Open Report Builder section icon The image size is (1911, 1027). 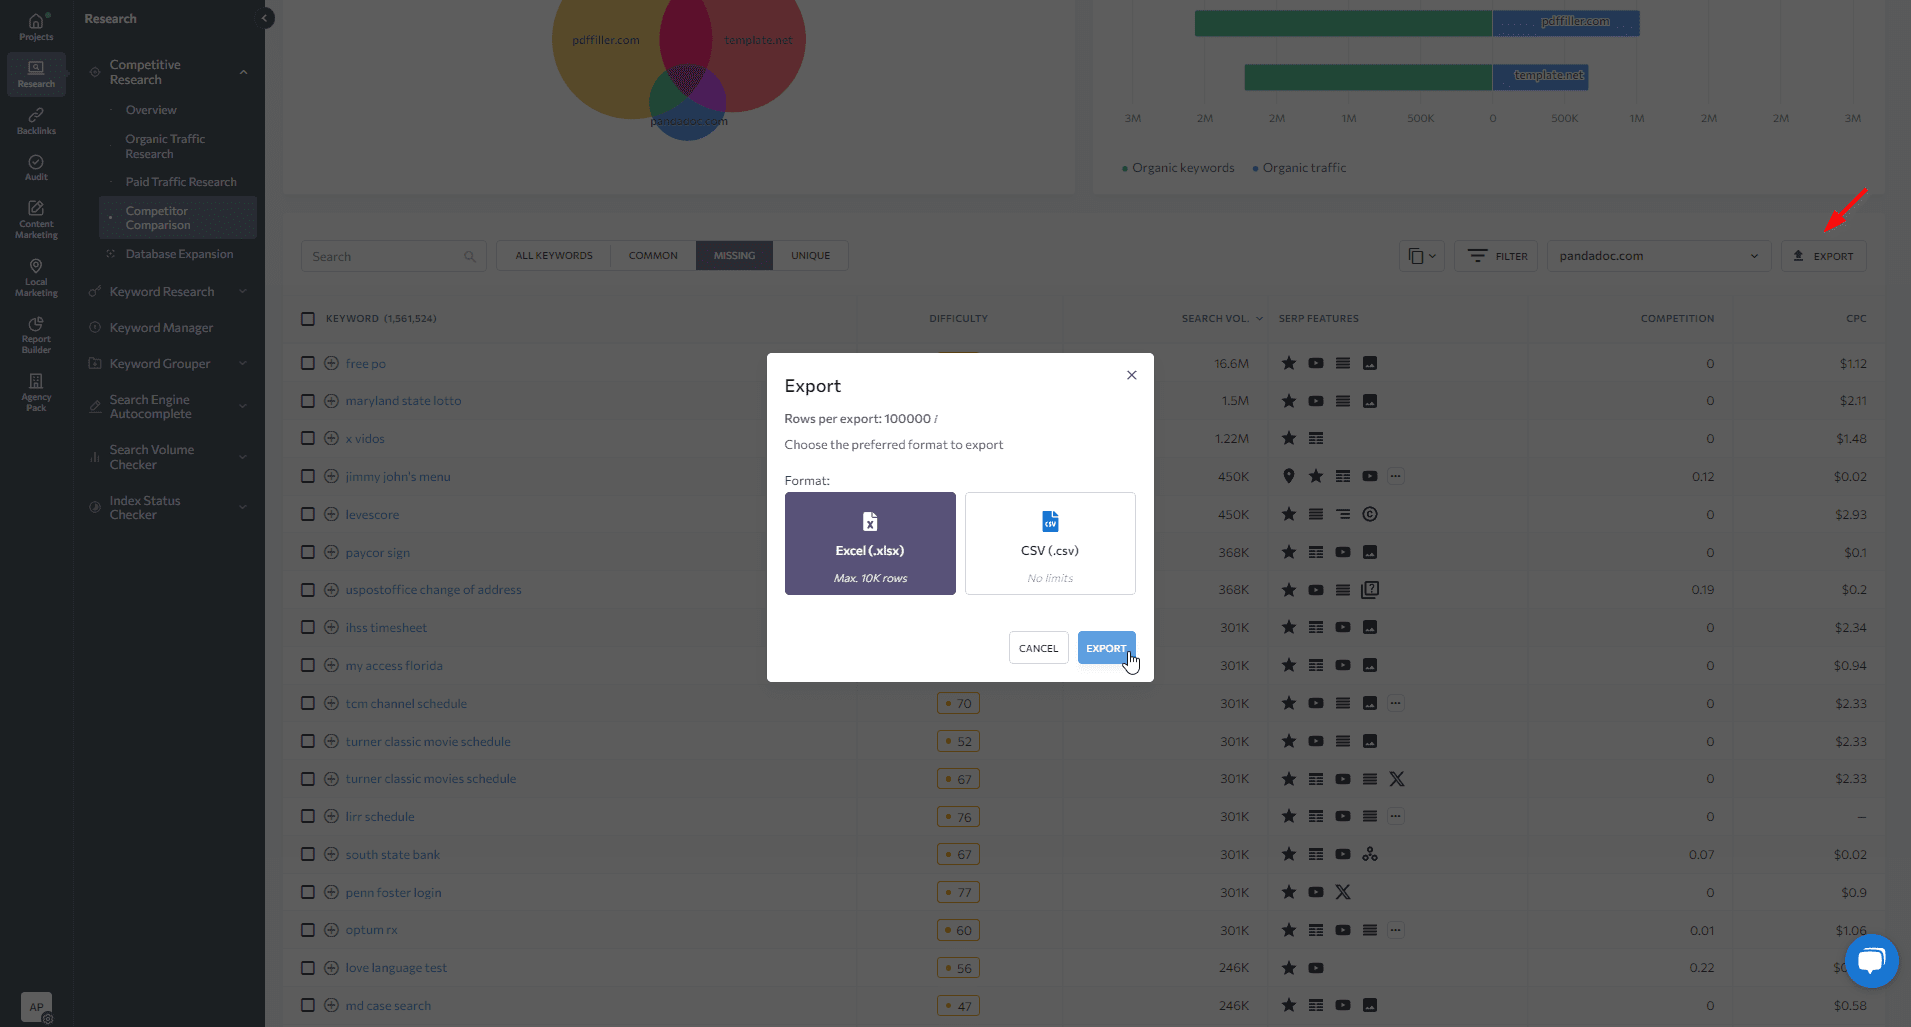[x=36, y=334]
